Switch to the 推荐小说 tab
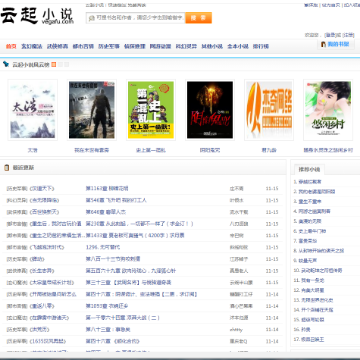The image size is (360, 360). [x=307, y=169]
